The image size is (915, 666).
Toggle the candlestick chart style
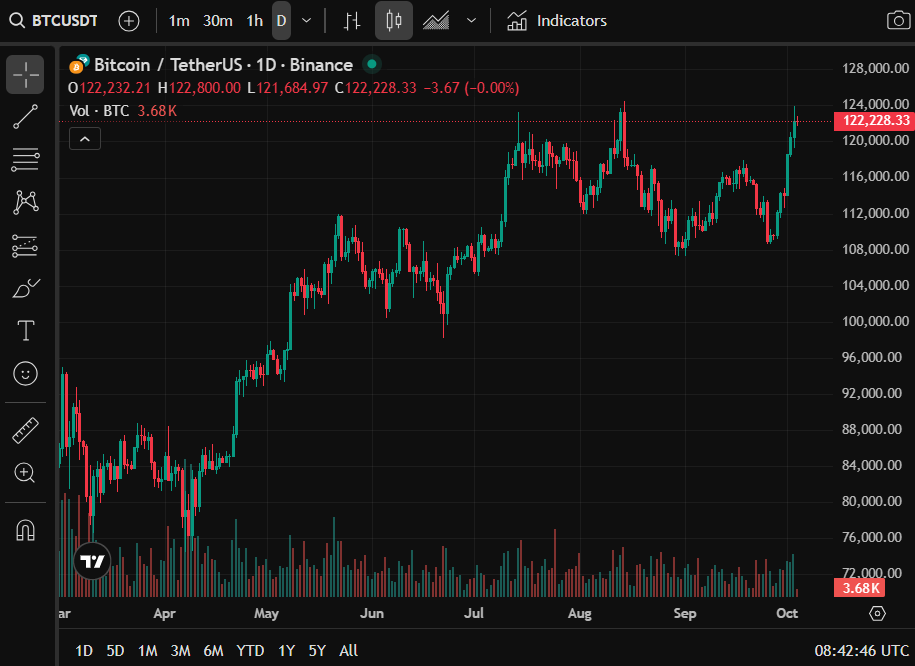394,21
